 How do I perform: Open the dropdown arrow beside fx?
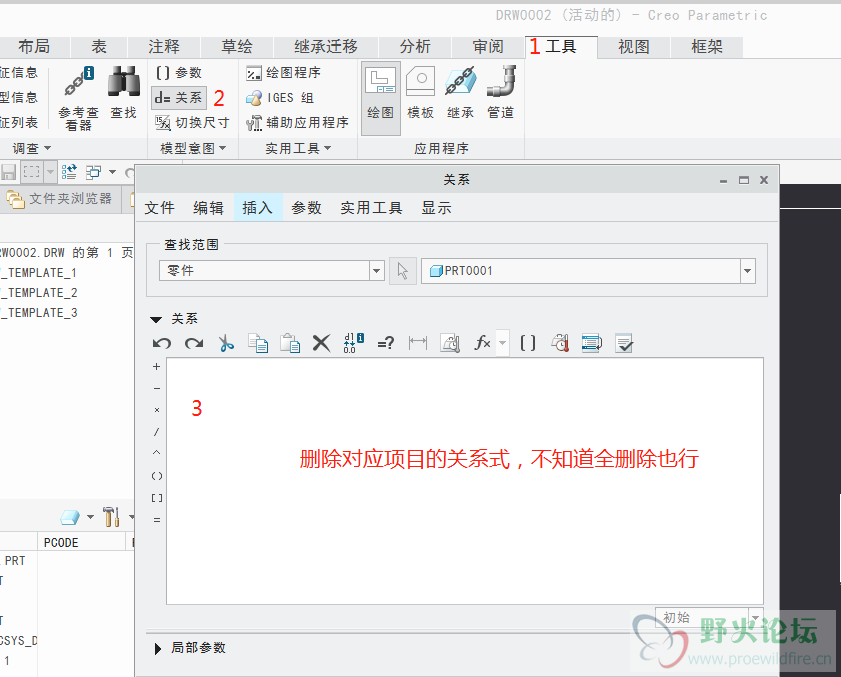(503, 343)
